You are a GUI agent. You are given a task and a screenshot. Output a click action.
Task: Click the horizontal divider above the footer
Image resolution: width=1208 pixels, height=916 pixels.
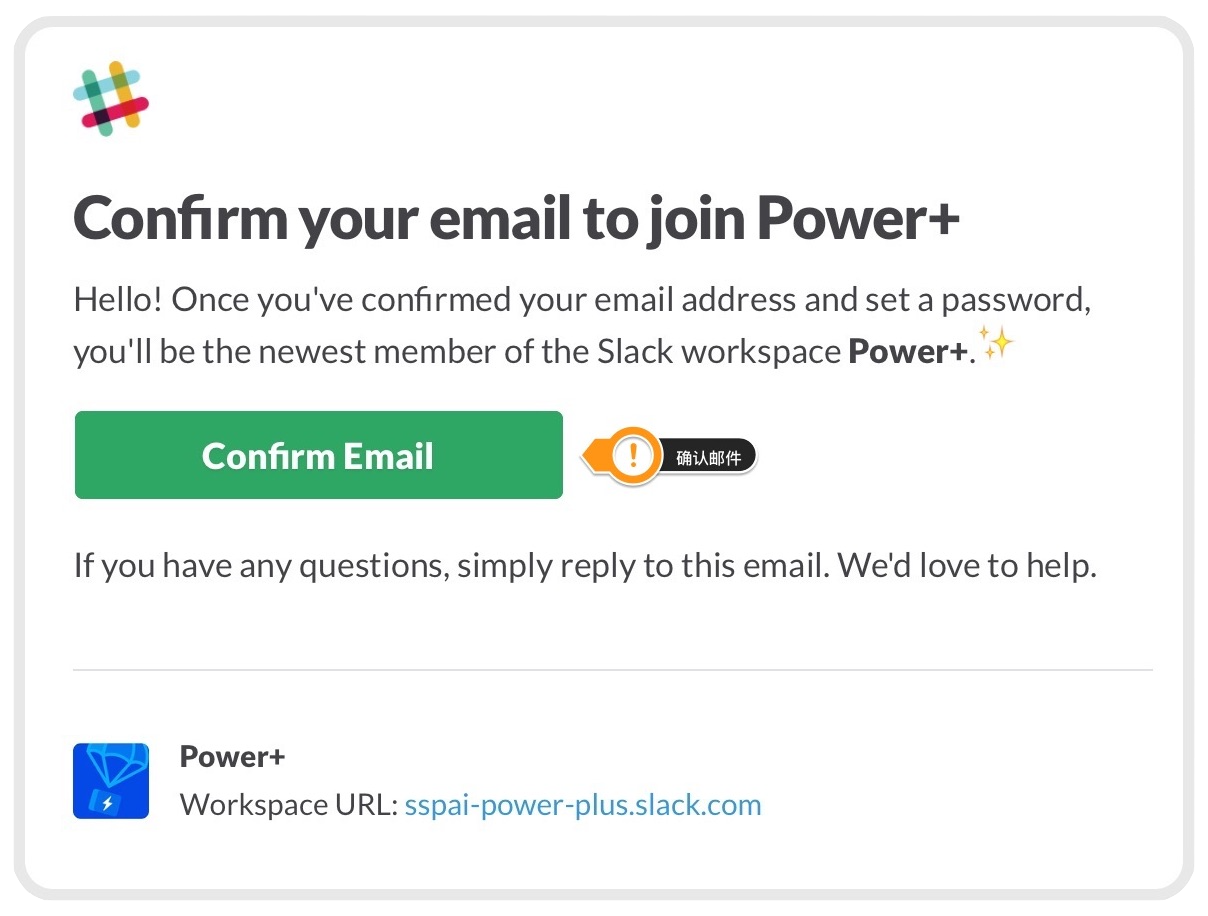click(x=612, y=669)
